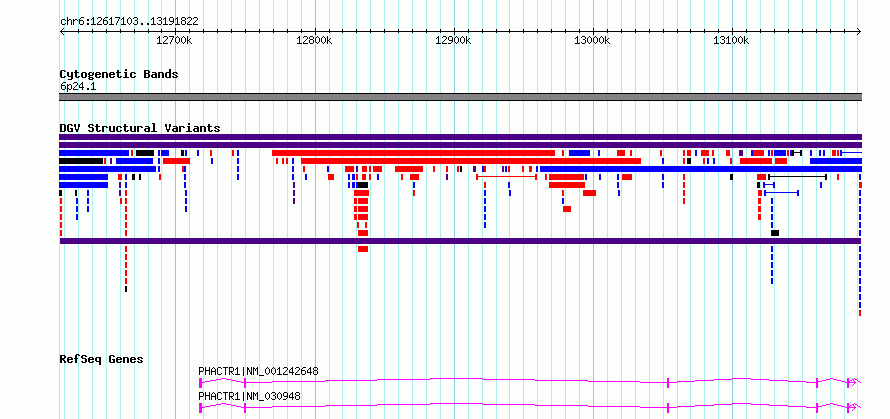The image size is (890, 419).
Task: Select the topmost purple full-width variant bar
Action: click(460, 137)
